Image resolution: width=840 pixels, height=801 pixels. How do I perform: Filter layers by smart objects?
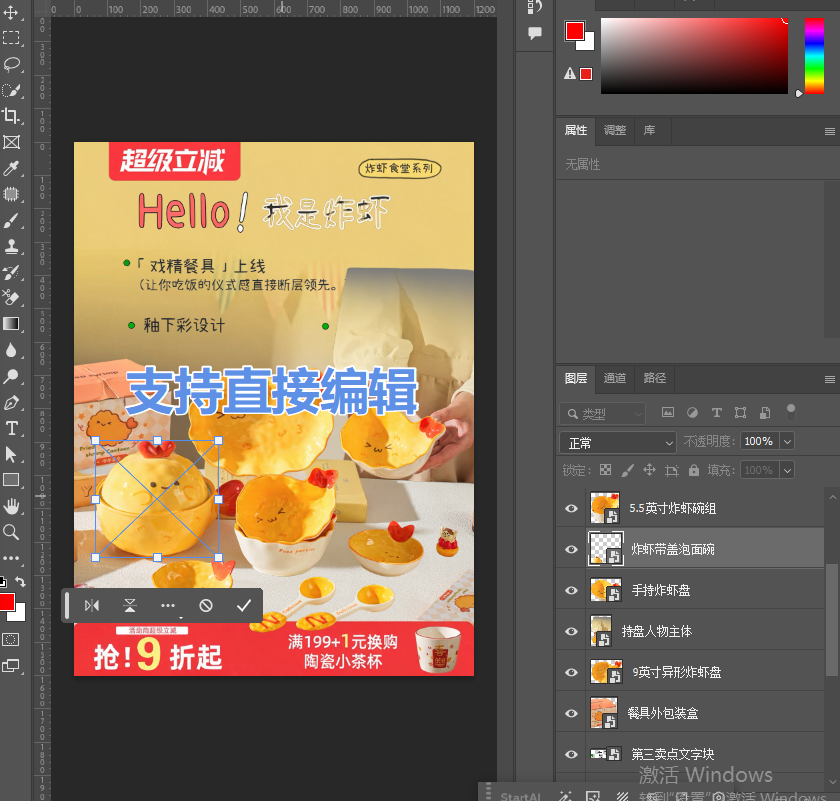(765, 412)
